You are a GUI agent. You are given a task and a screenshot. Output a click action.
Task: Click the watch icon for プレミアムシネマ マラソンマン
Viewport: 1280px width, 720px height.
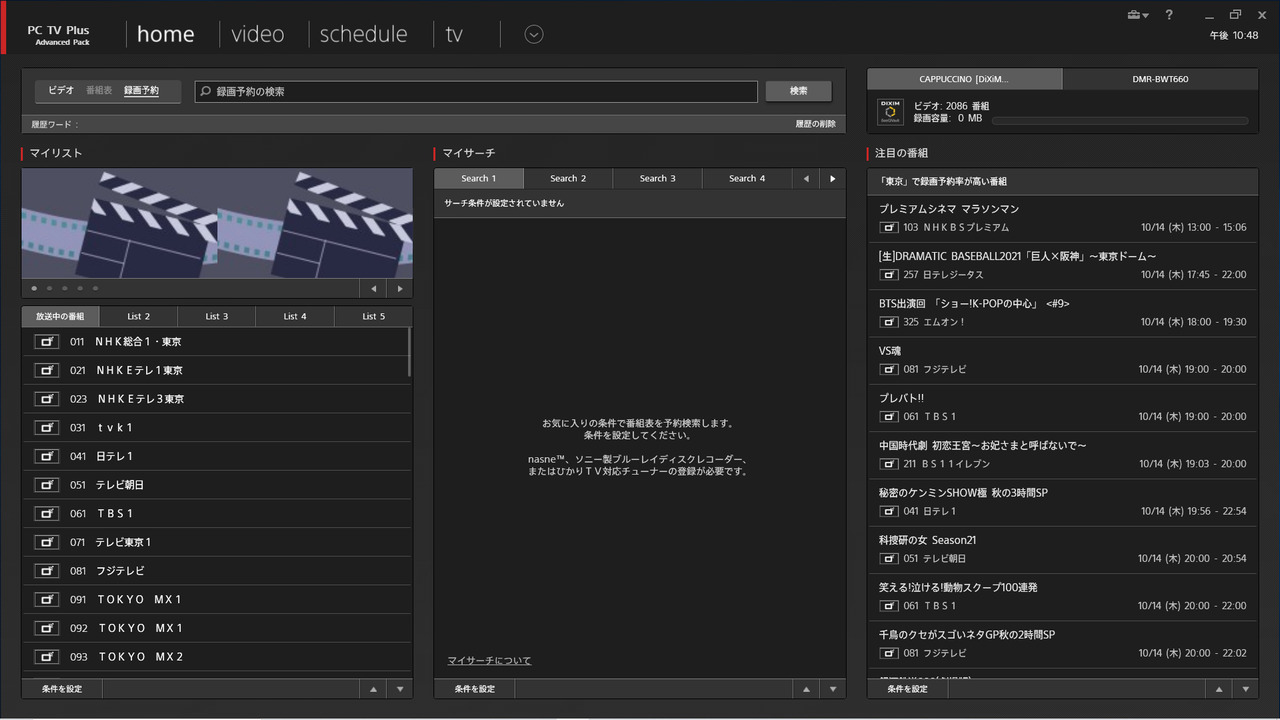point(888,227)
